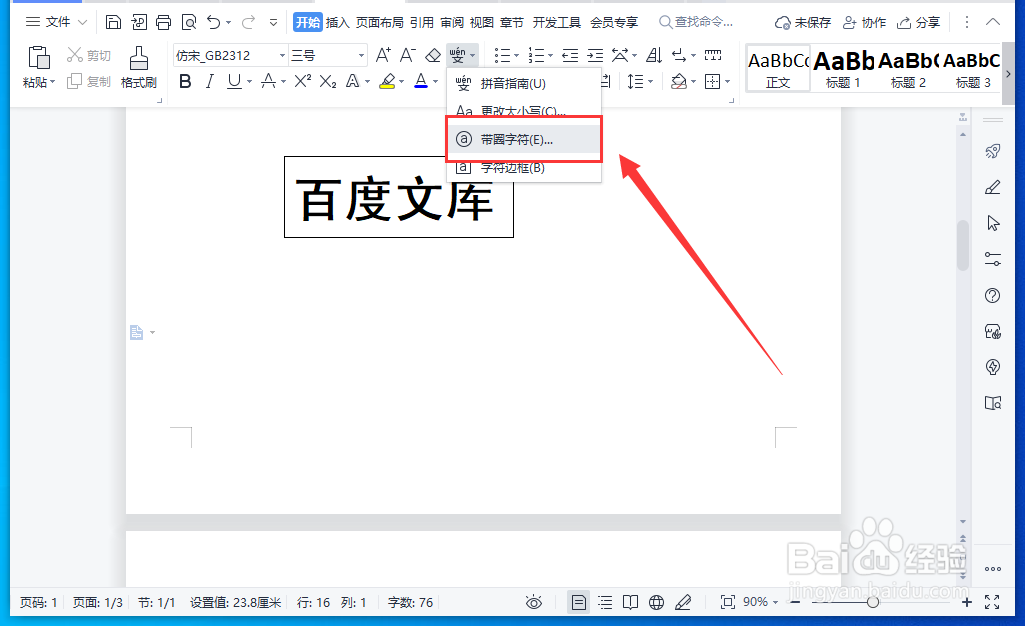Toggle writing mode pen icon in status bar
This screenshot has height=626, width=1025.
click(x=683, y=602)
